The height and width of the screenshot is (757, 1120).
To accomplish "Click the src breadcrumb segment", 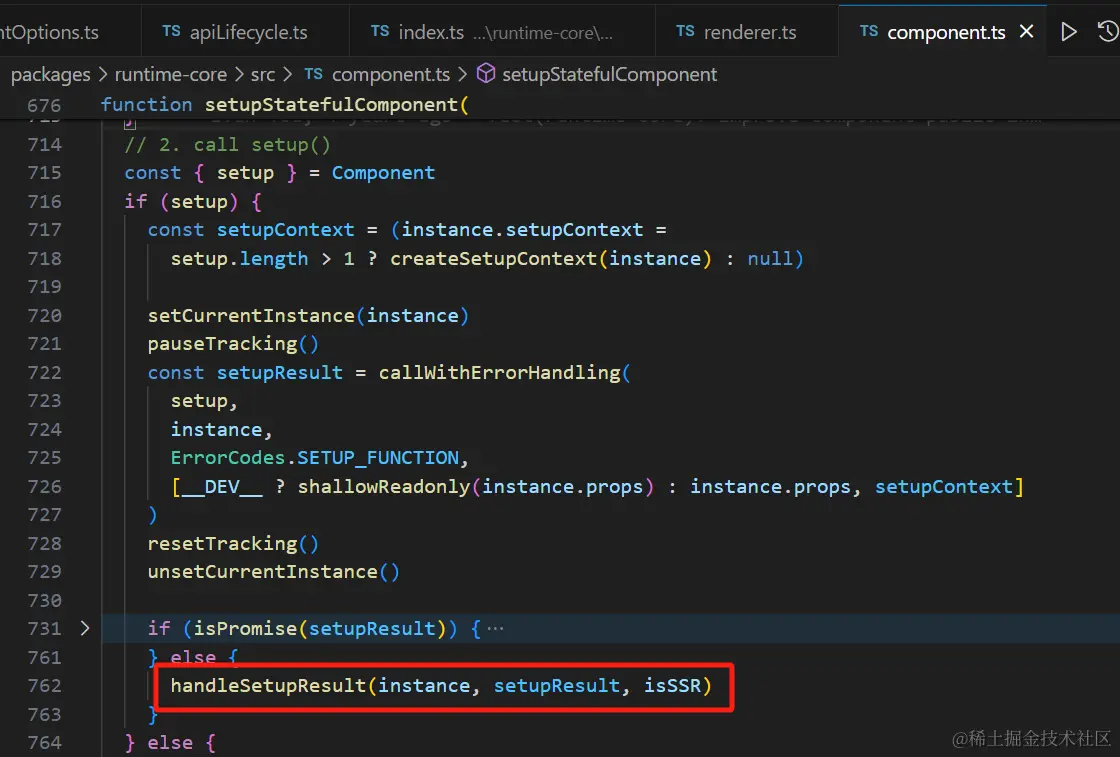I will coord(262,74).
